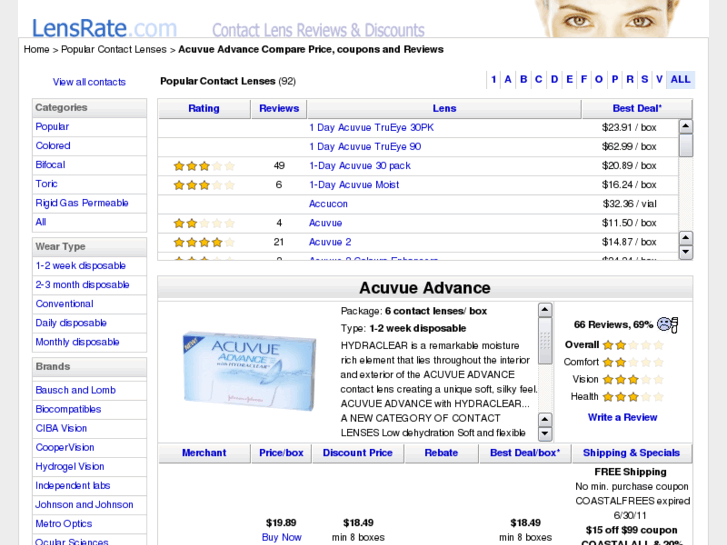Click the sad face review icon
Viewport: 727px width, 545px height.
[667, 324]
